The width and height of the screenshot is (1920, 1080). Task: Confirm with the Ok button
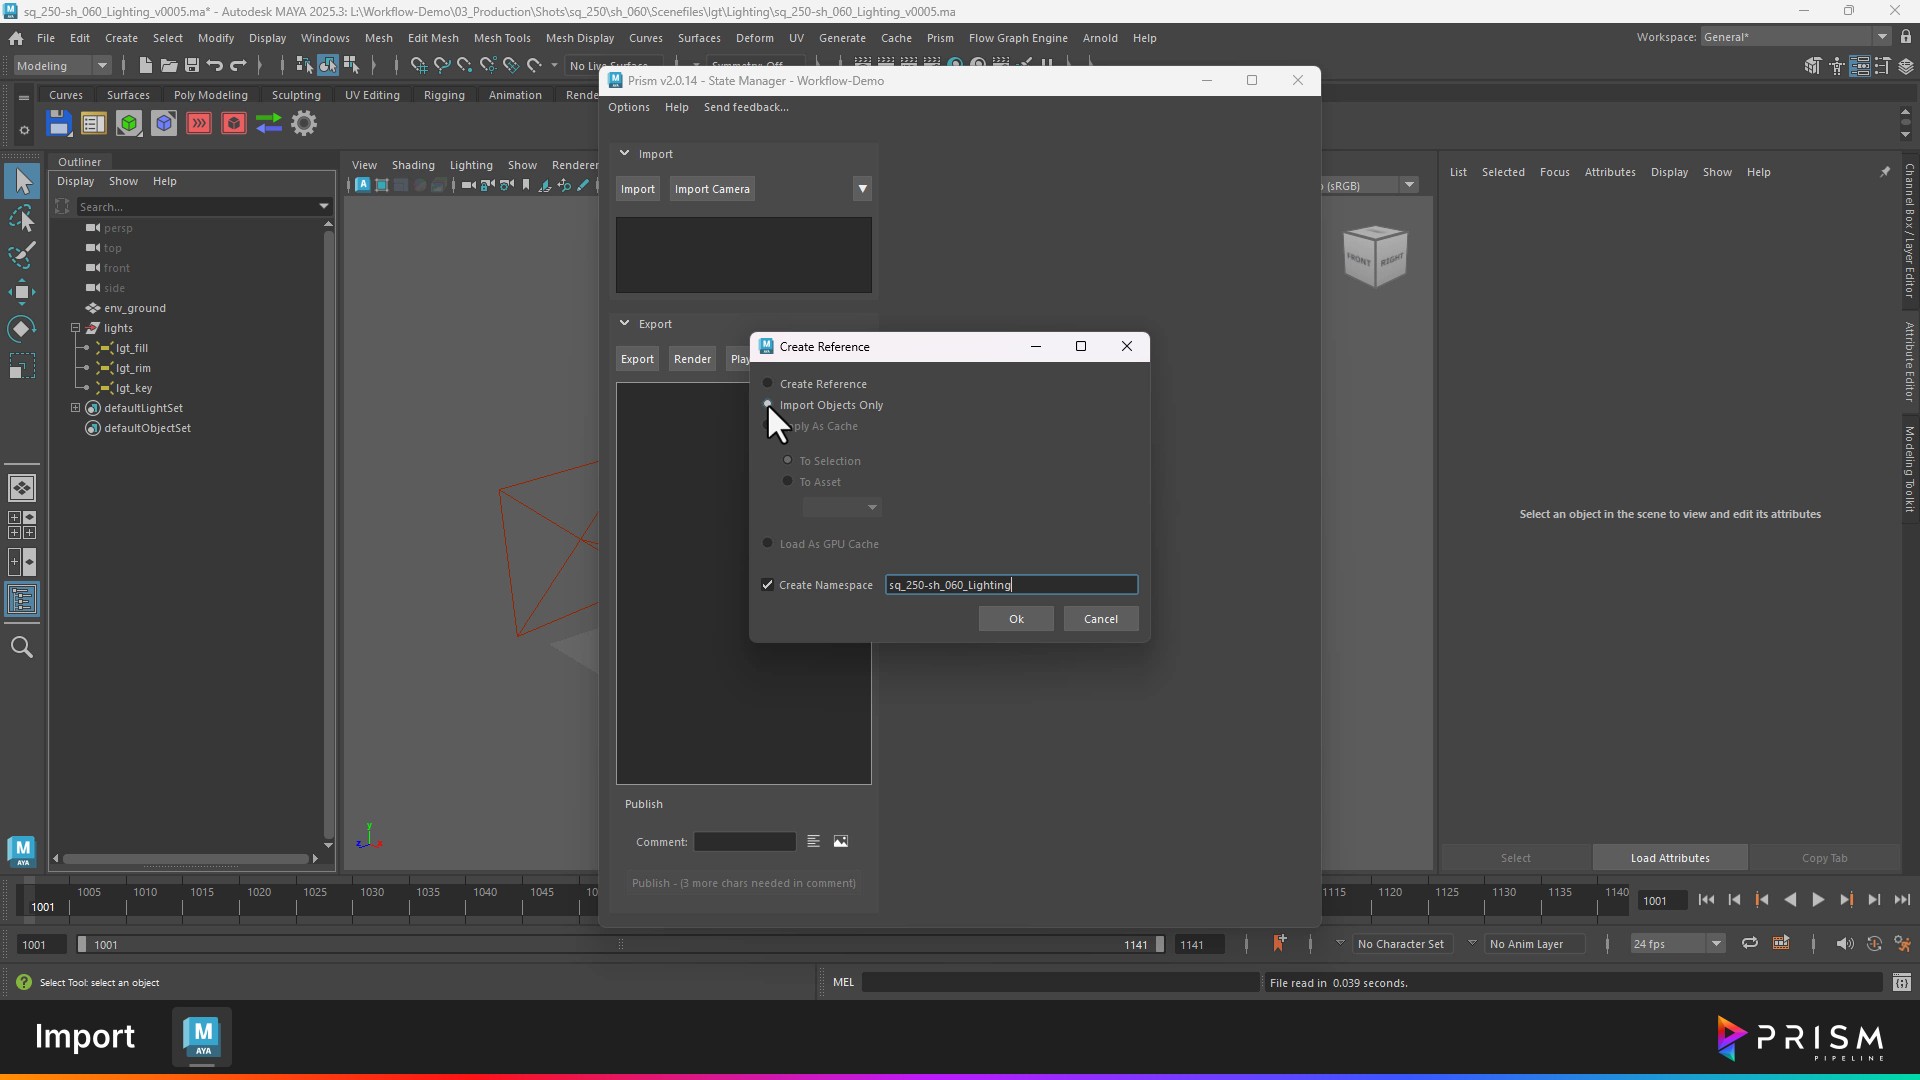pos(1016,619)
